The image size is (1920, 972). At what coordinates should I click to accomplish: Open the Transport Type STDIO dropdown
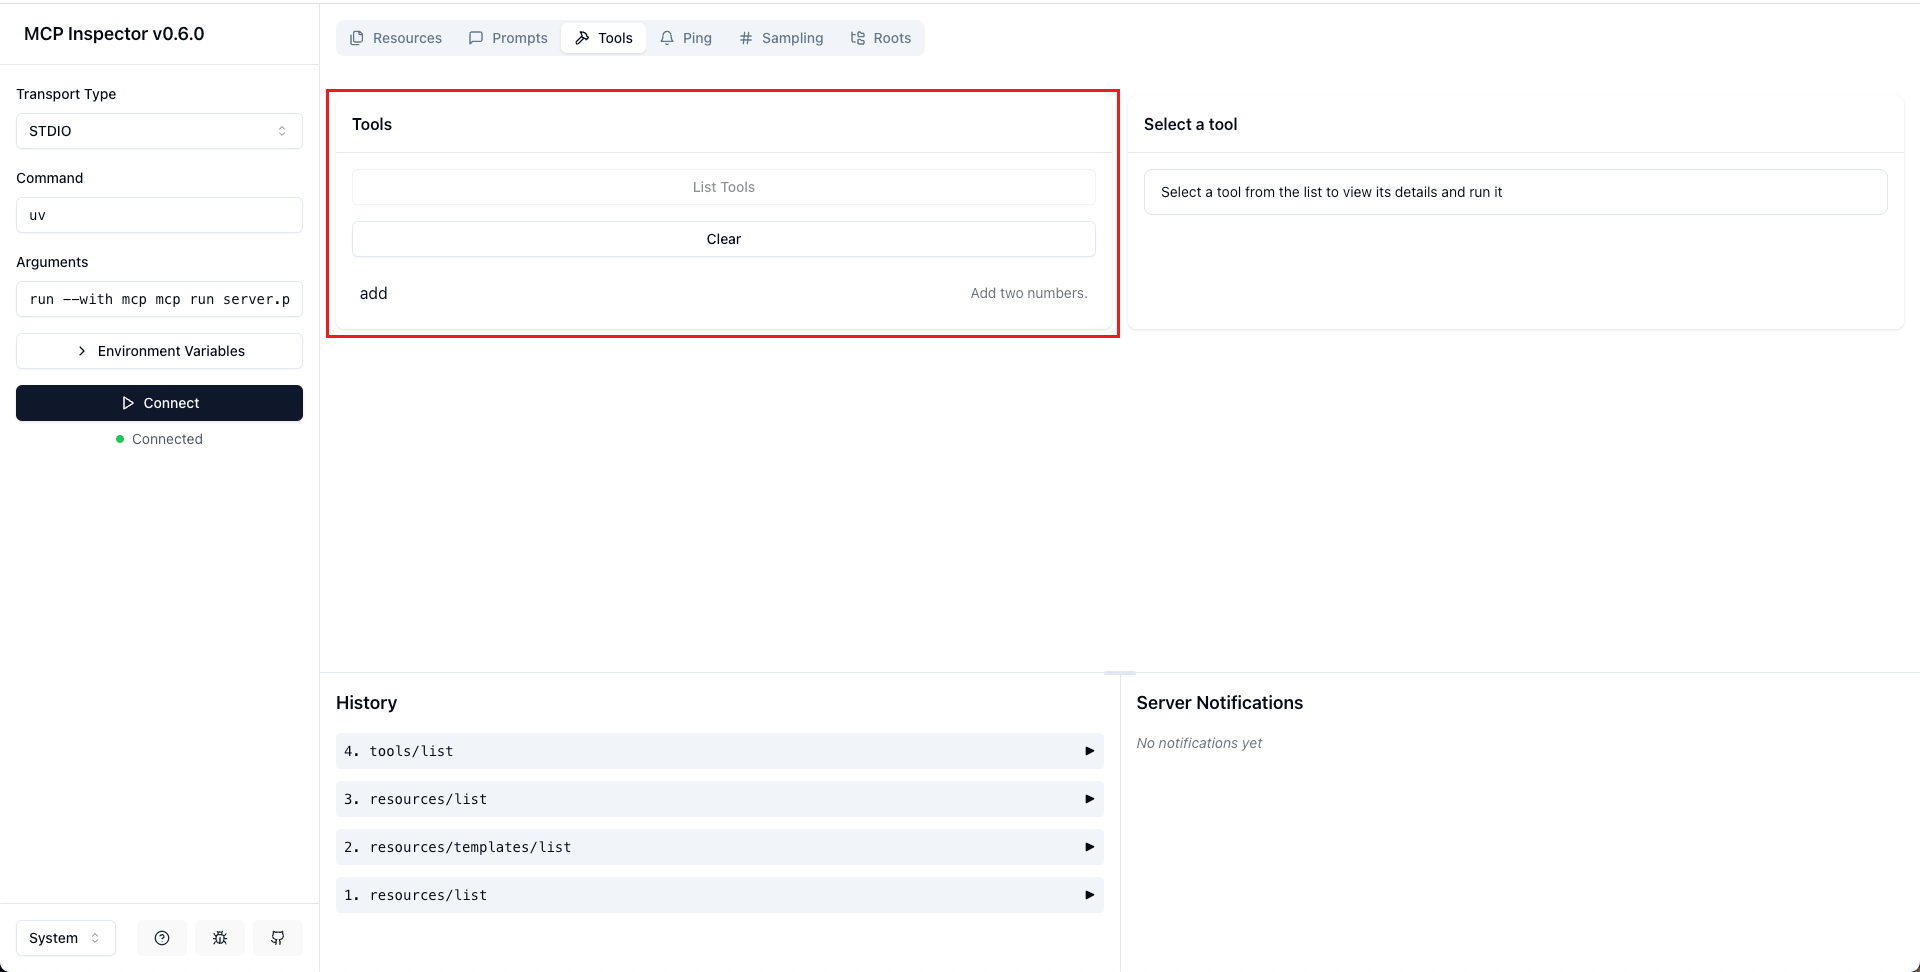[x=159, y=131]
